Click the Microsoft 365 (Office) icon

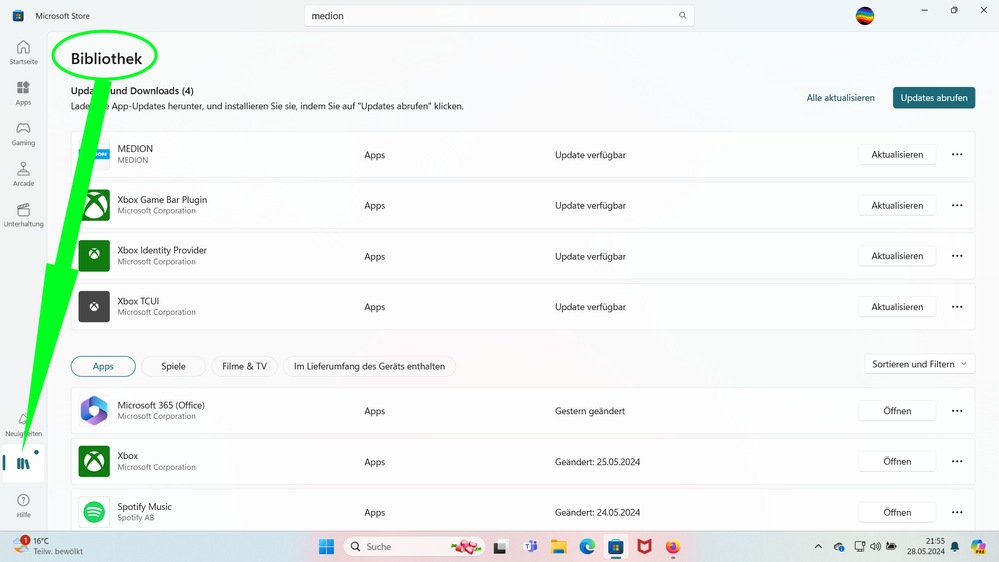(x=94, y=410)
